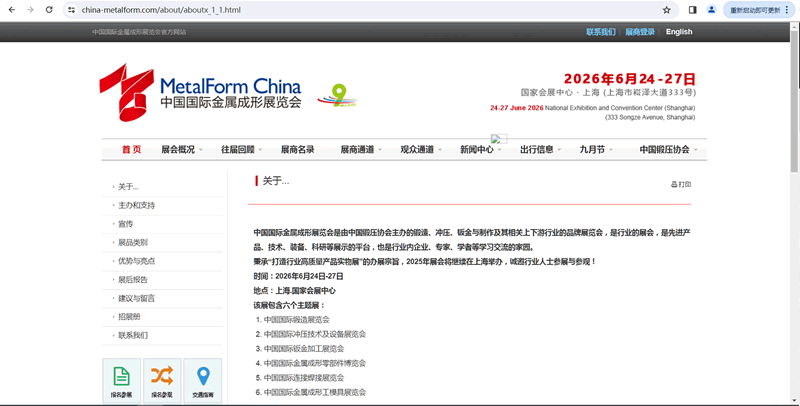Open the blue 交通指南 location pin icon
The height and width of the screenshot is (406, 800).
pos(204,378)
